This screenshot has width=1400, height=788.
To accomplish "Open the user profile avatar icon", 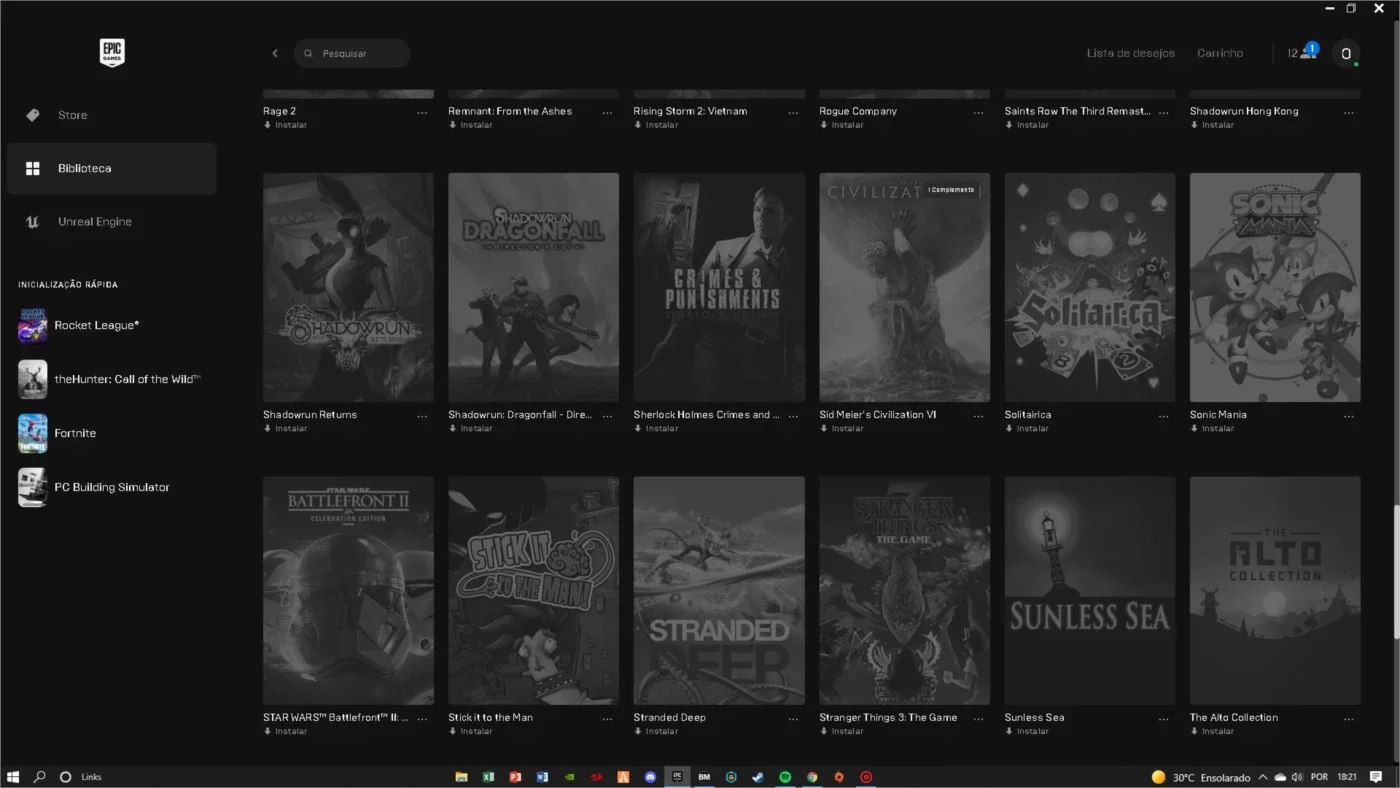I will [1345, 54].
